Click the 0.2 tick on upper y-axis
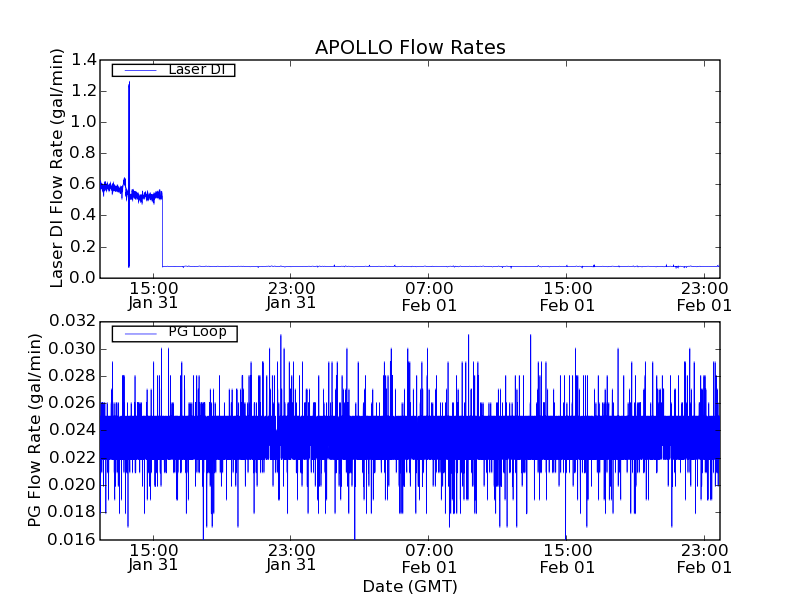800x600 pixels. (82, 246)
